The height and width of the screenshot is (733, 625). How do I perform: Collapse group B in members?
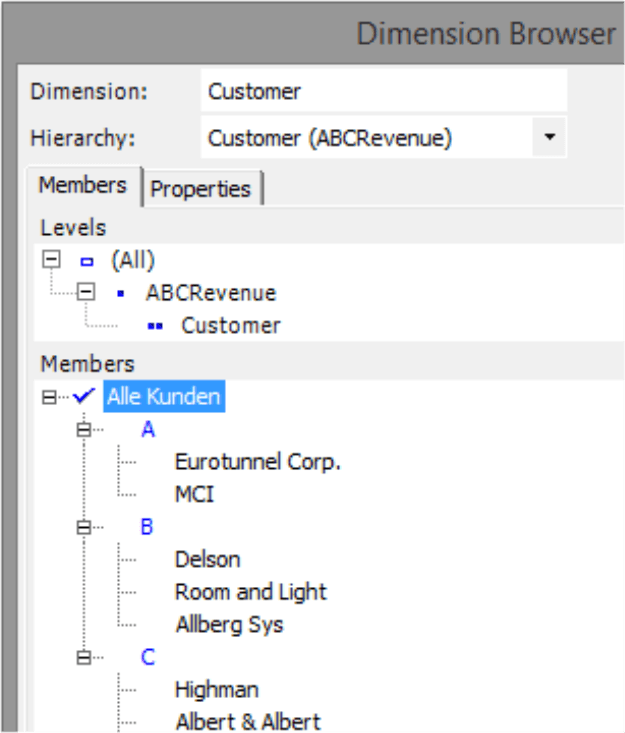[84, 527]
